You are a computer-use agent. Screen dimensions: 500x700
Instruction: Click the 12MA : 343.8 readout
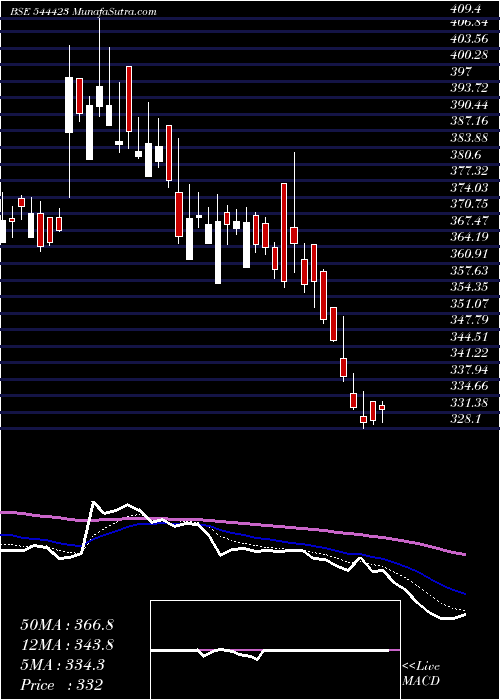pyautogui.click(x=67, y=645)
